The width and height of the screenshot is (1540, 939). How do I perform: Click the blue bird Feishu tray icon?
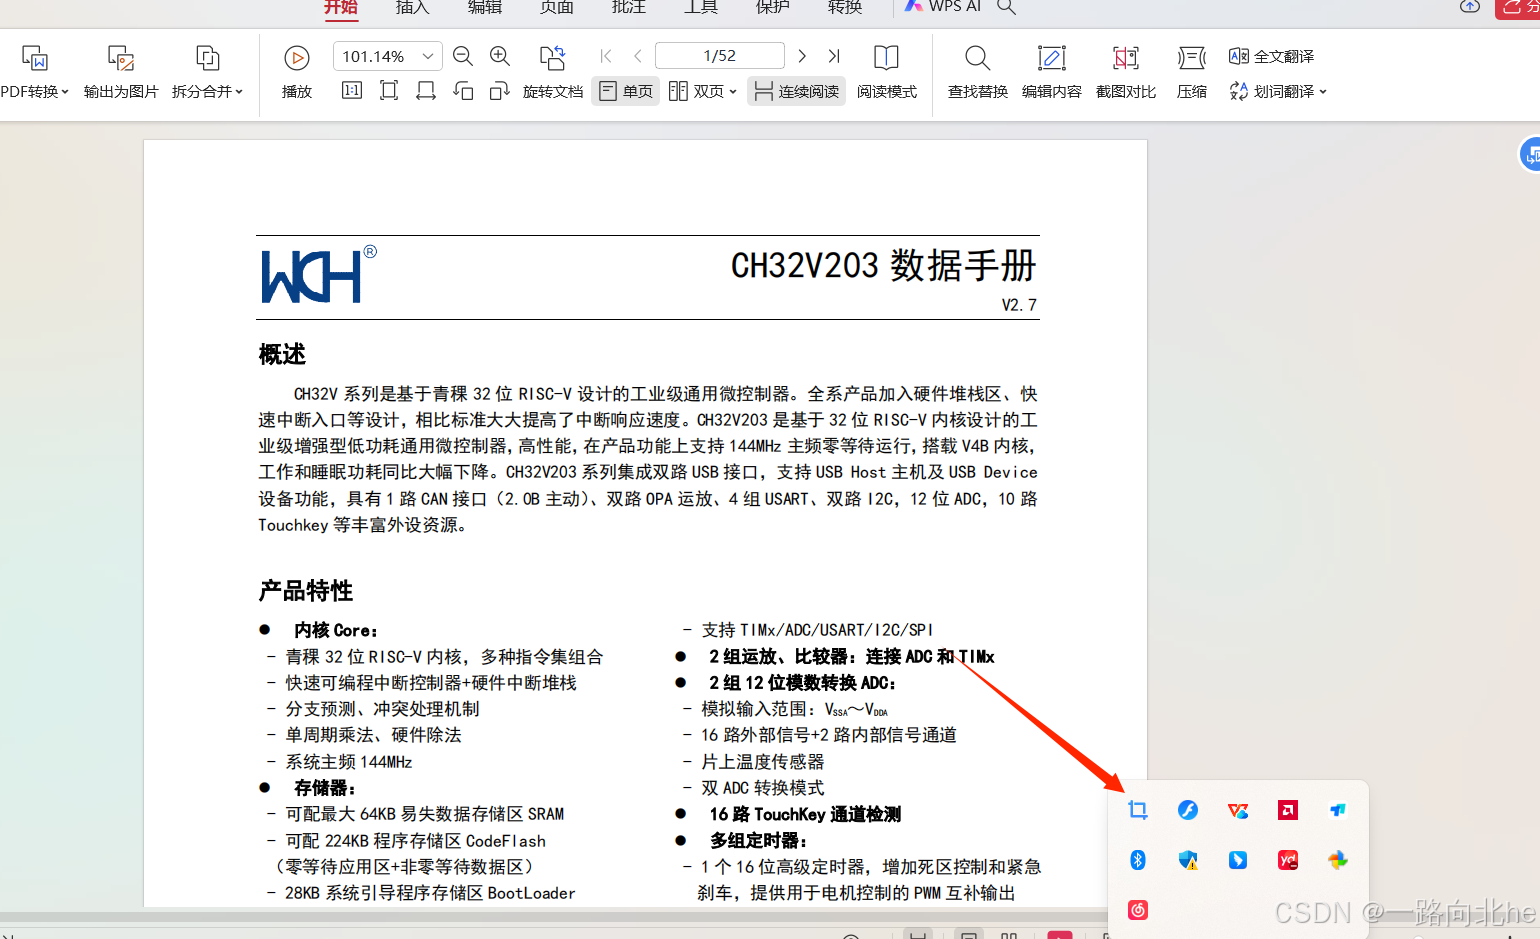point(1238,860)
